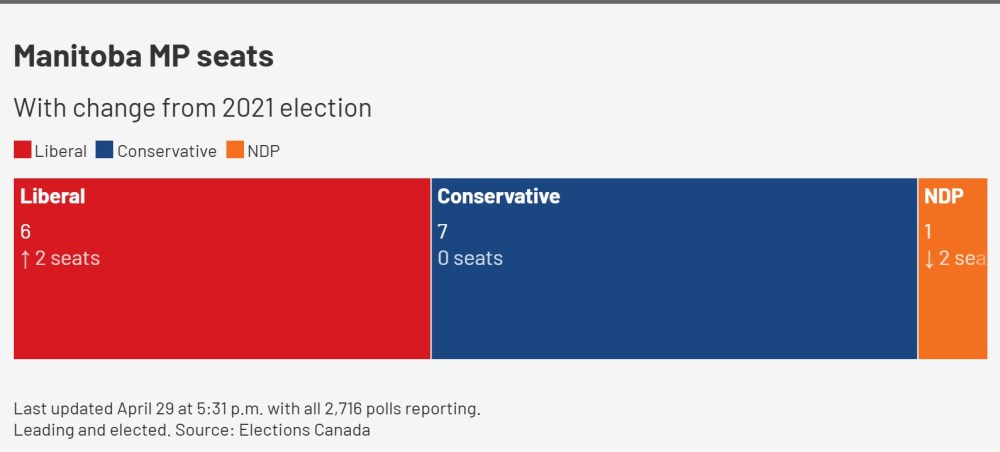
Task: Click the "With change from 2021 election" subtitle
Action: point(192,107)
